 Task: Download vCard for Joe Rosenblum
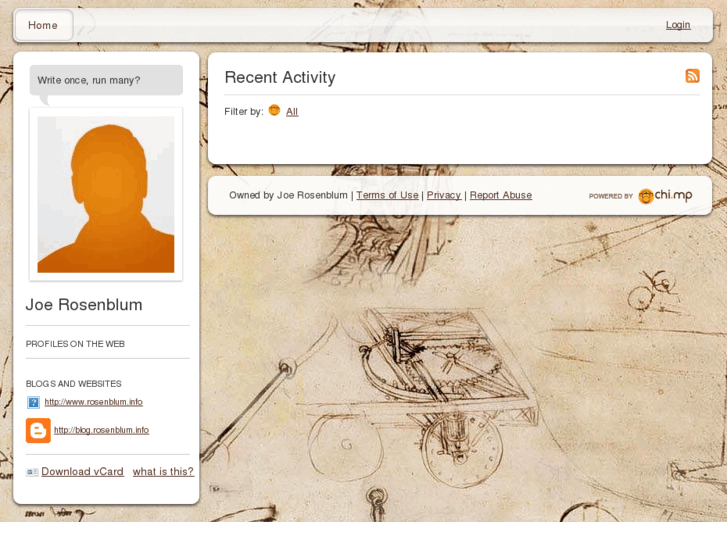tap(83, 472)
